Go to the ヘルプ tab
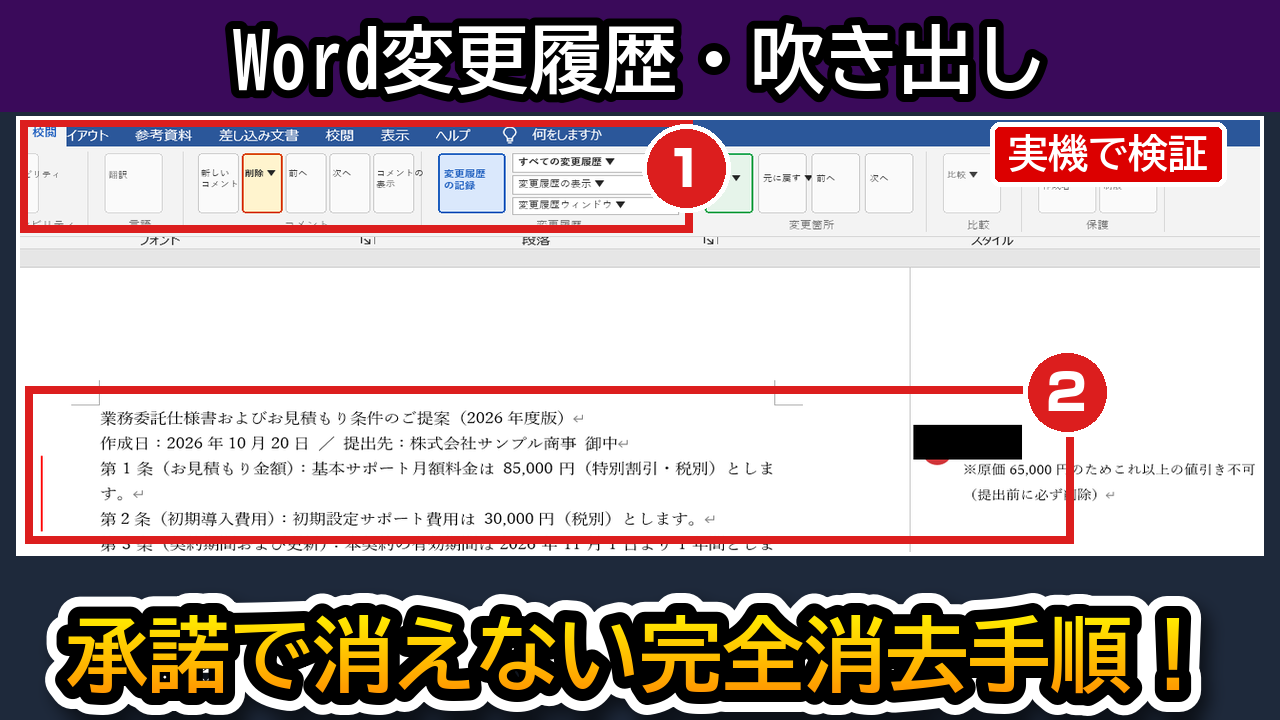The height and width of the screenshot is (720, 1280). [452, 136]
